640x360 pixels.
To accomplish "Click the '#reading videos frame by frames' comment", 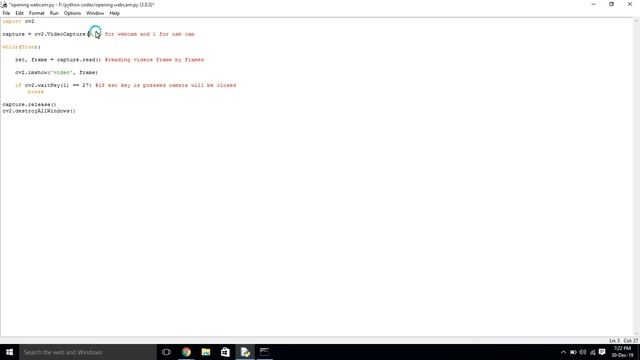I will click(x=154, y=60).
